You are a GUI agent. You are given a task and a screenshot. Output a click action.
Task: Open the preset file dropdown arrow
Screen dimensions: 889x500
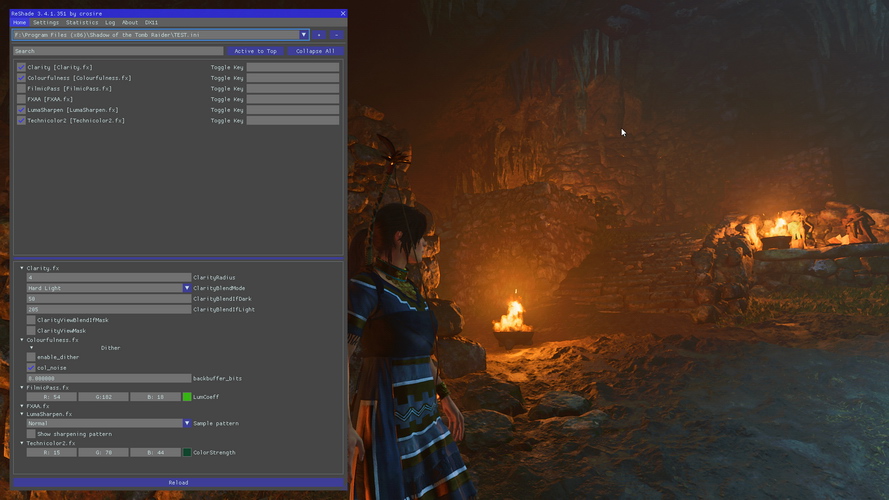click(x=304, y=35)
